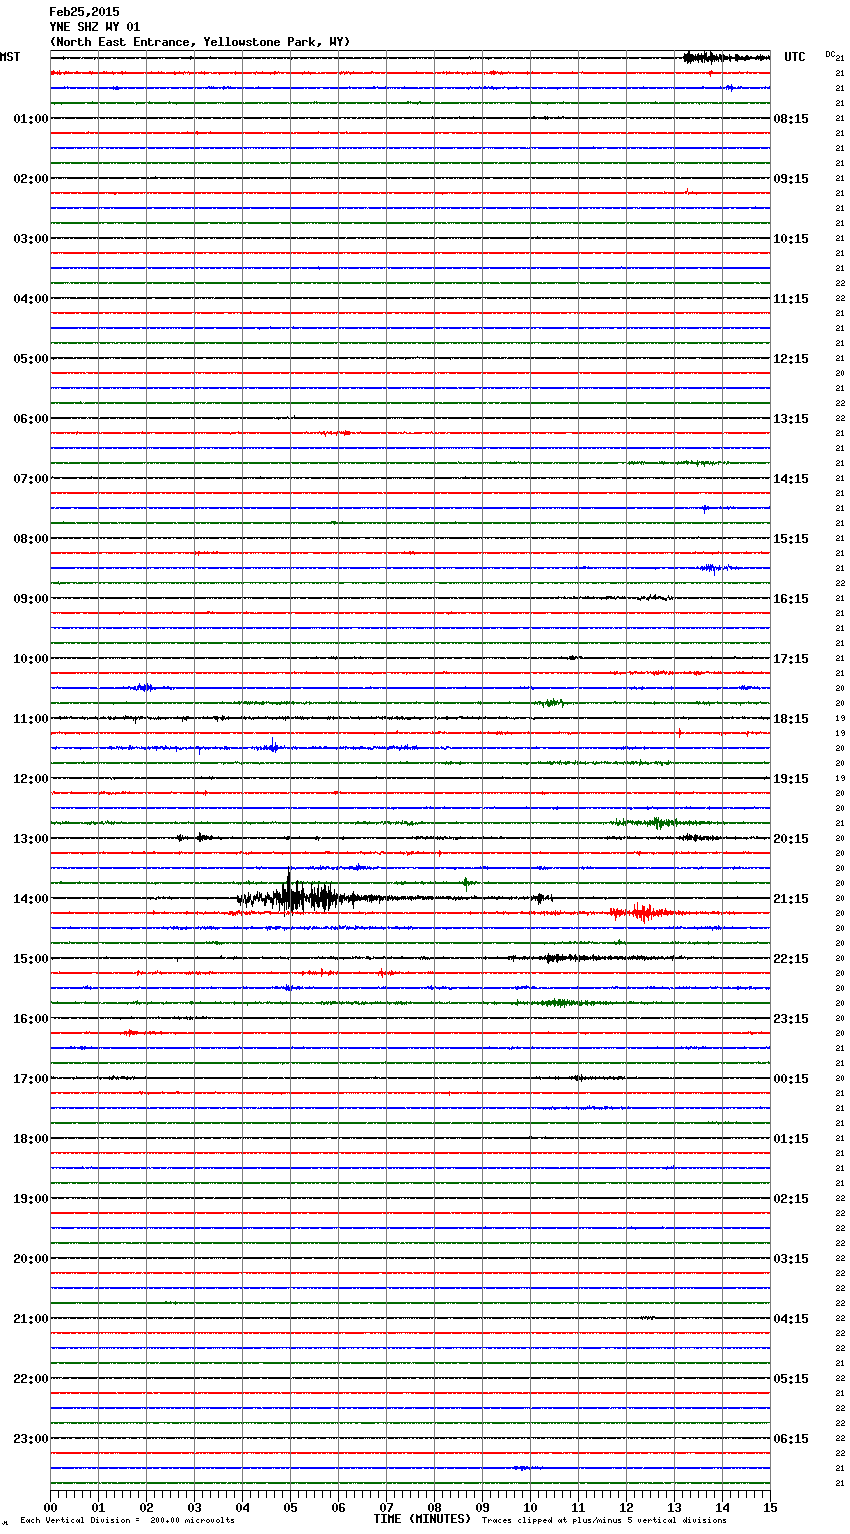The image size is (850, 1534).
Task: Click the 16:15 UTC time label
Action: click(791, 599)
